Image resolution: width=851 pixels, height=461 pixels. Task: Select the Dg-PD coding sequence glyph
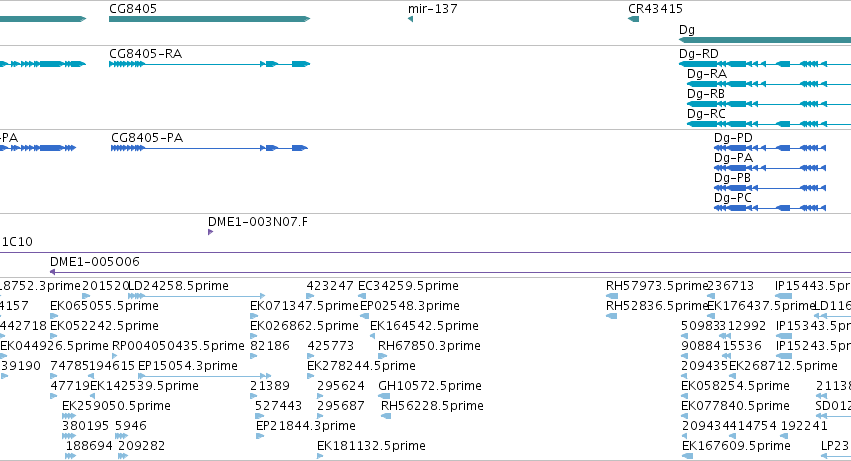coord(770,148)
